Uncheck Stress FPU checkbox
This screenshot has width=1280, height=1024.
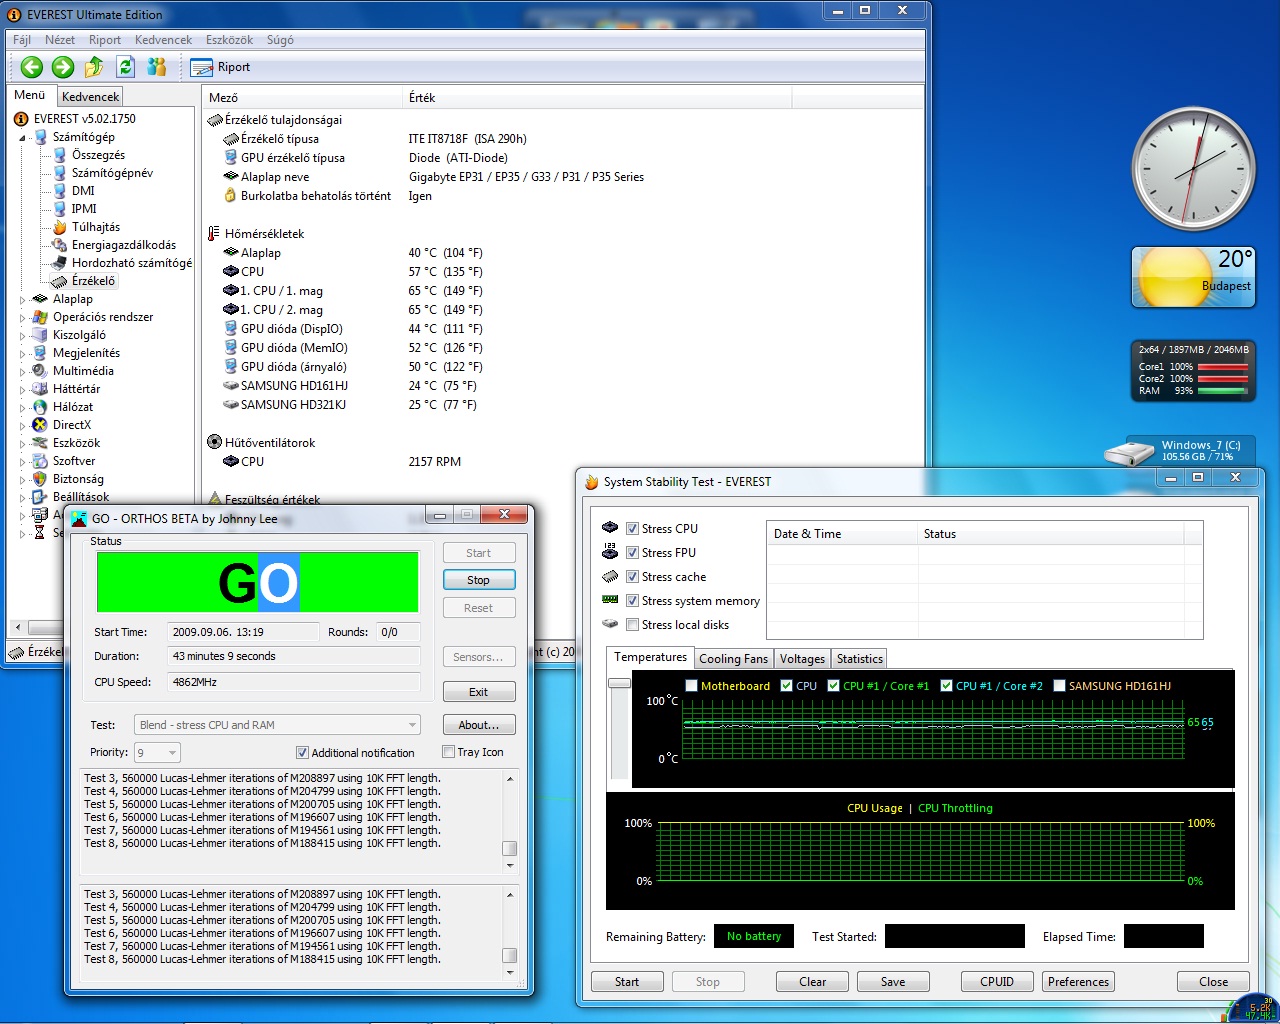(632, 552)
